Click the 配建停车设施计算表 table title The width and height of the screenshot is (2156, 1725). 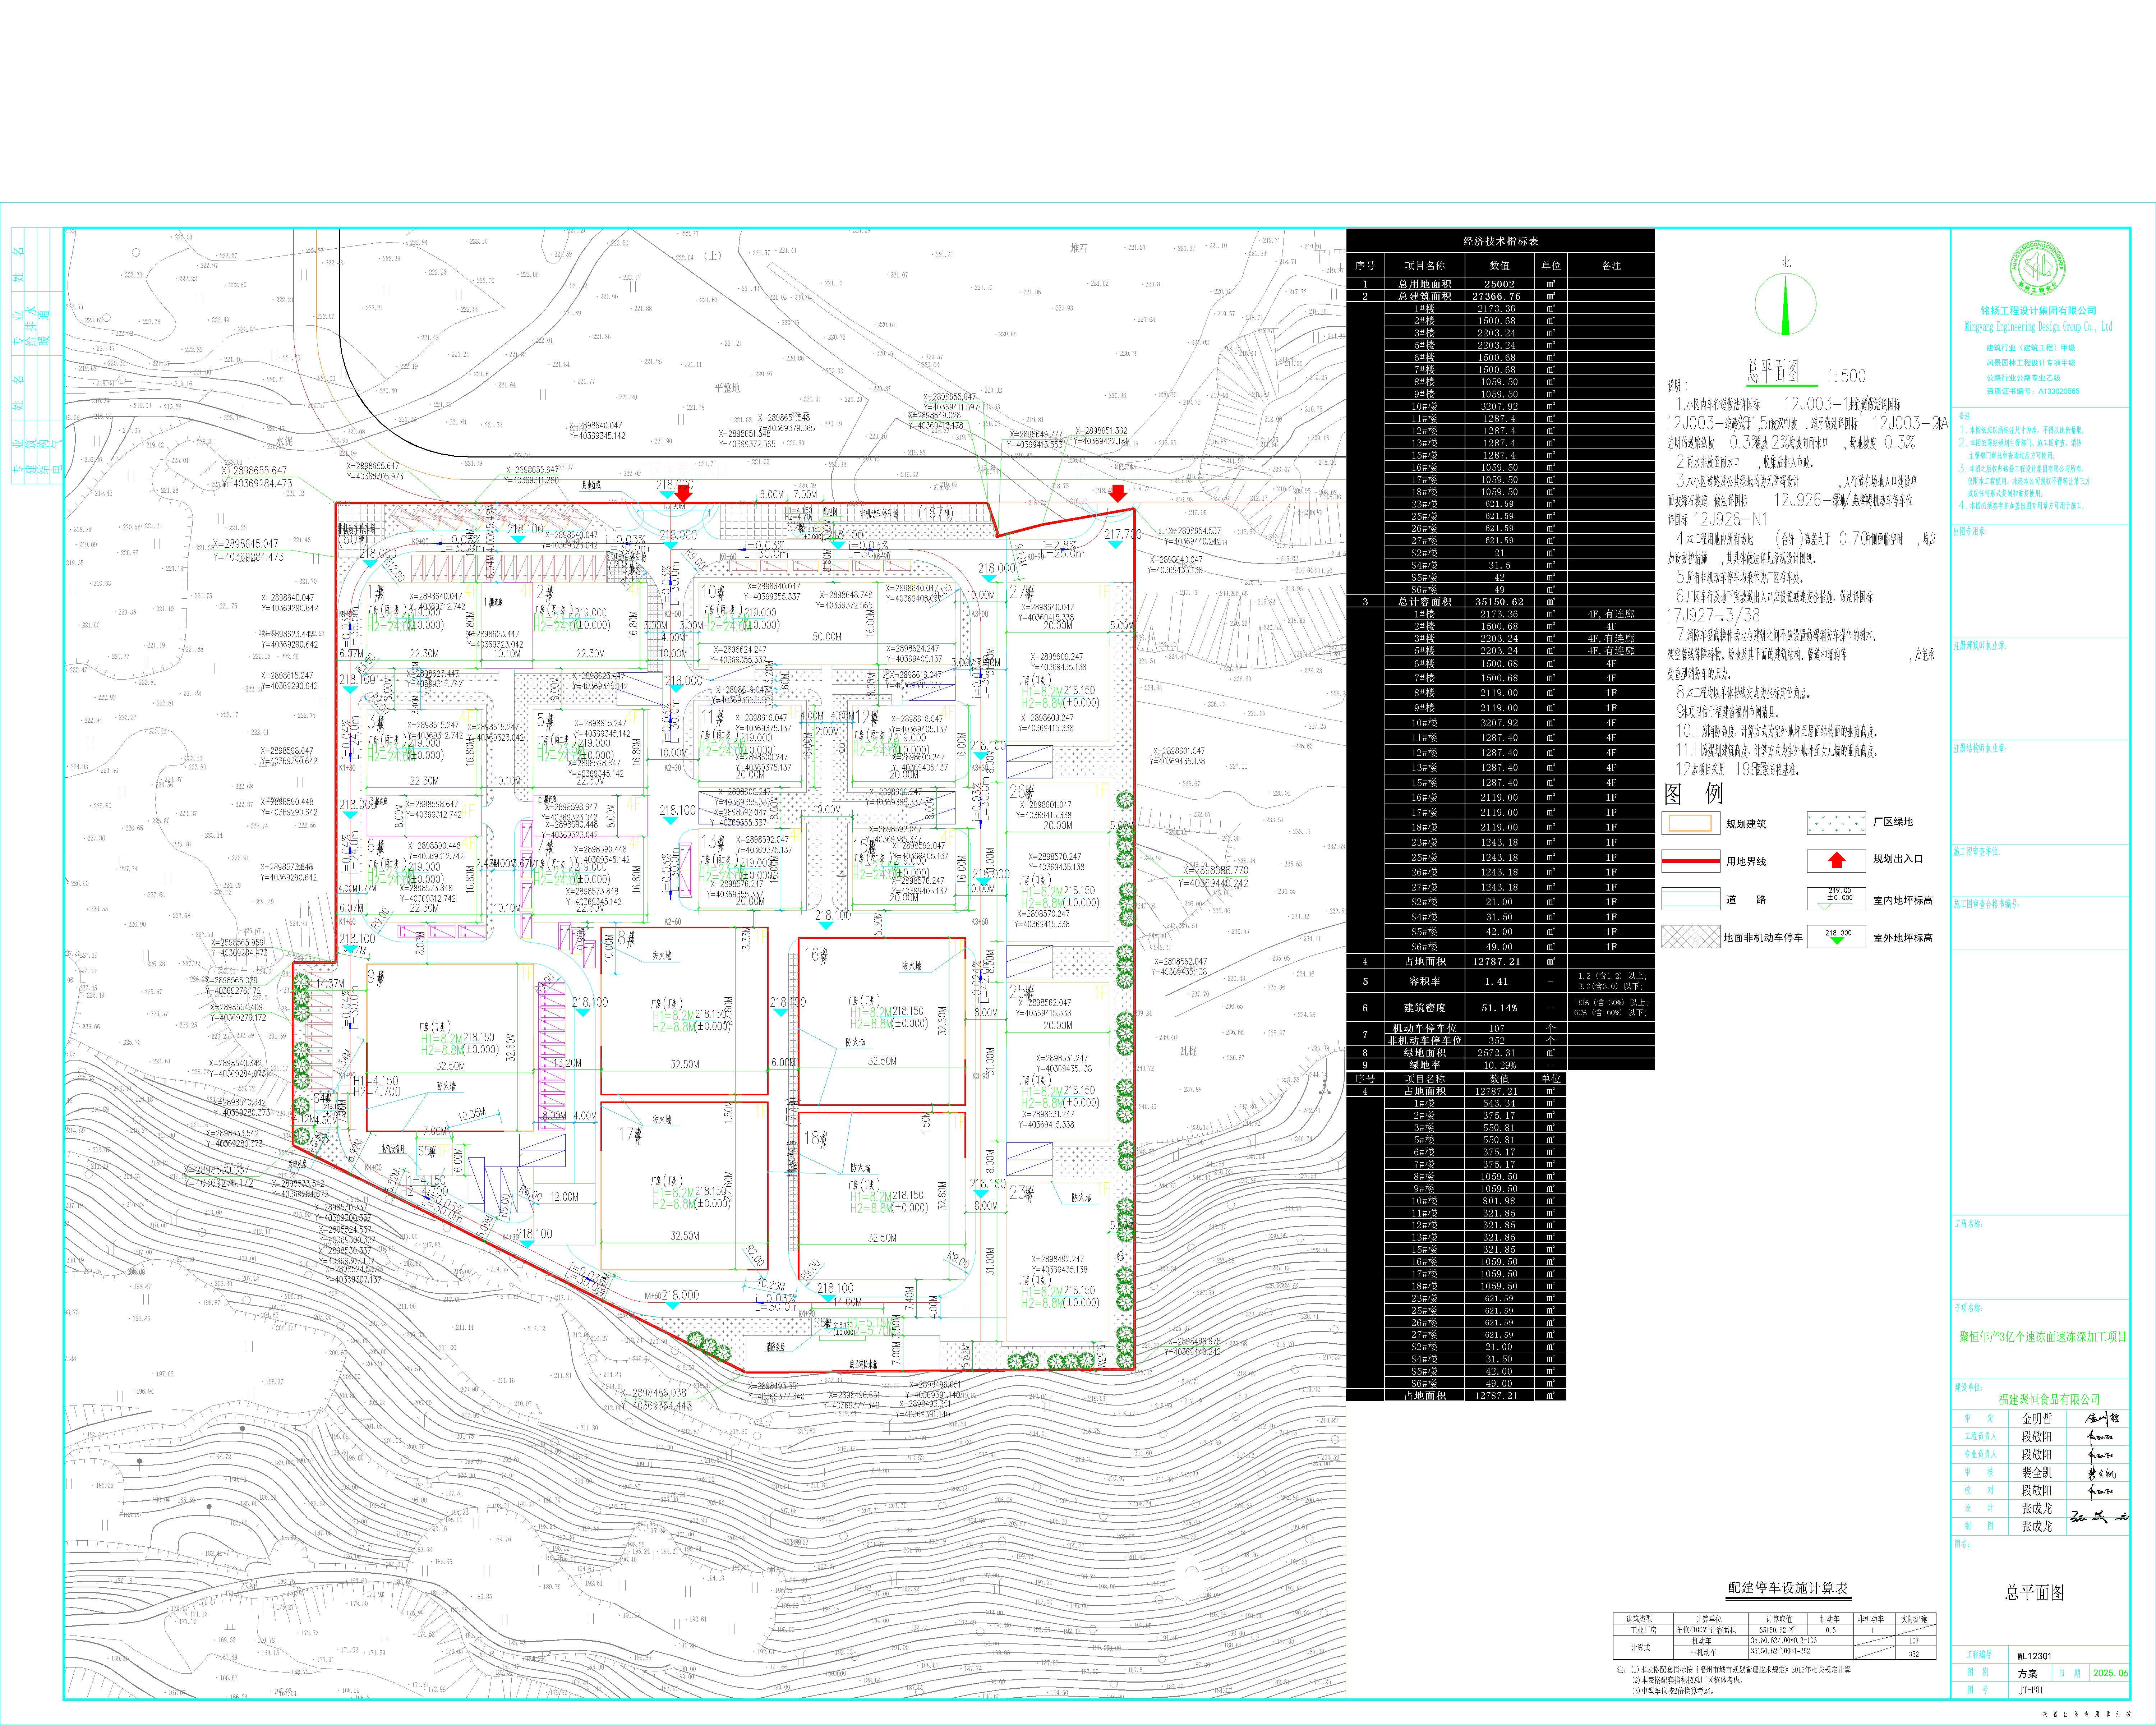pyautogui.click(x=1788, y=1588)
